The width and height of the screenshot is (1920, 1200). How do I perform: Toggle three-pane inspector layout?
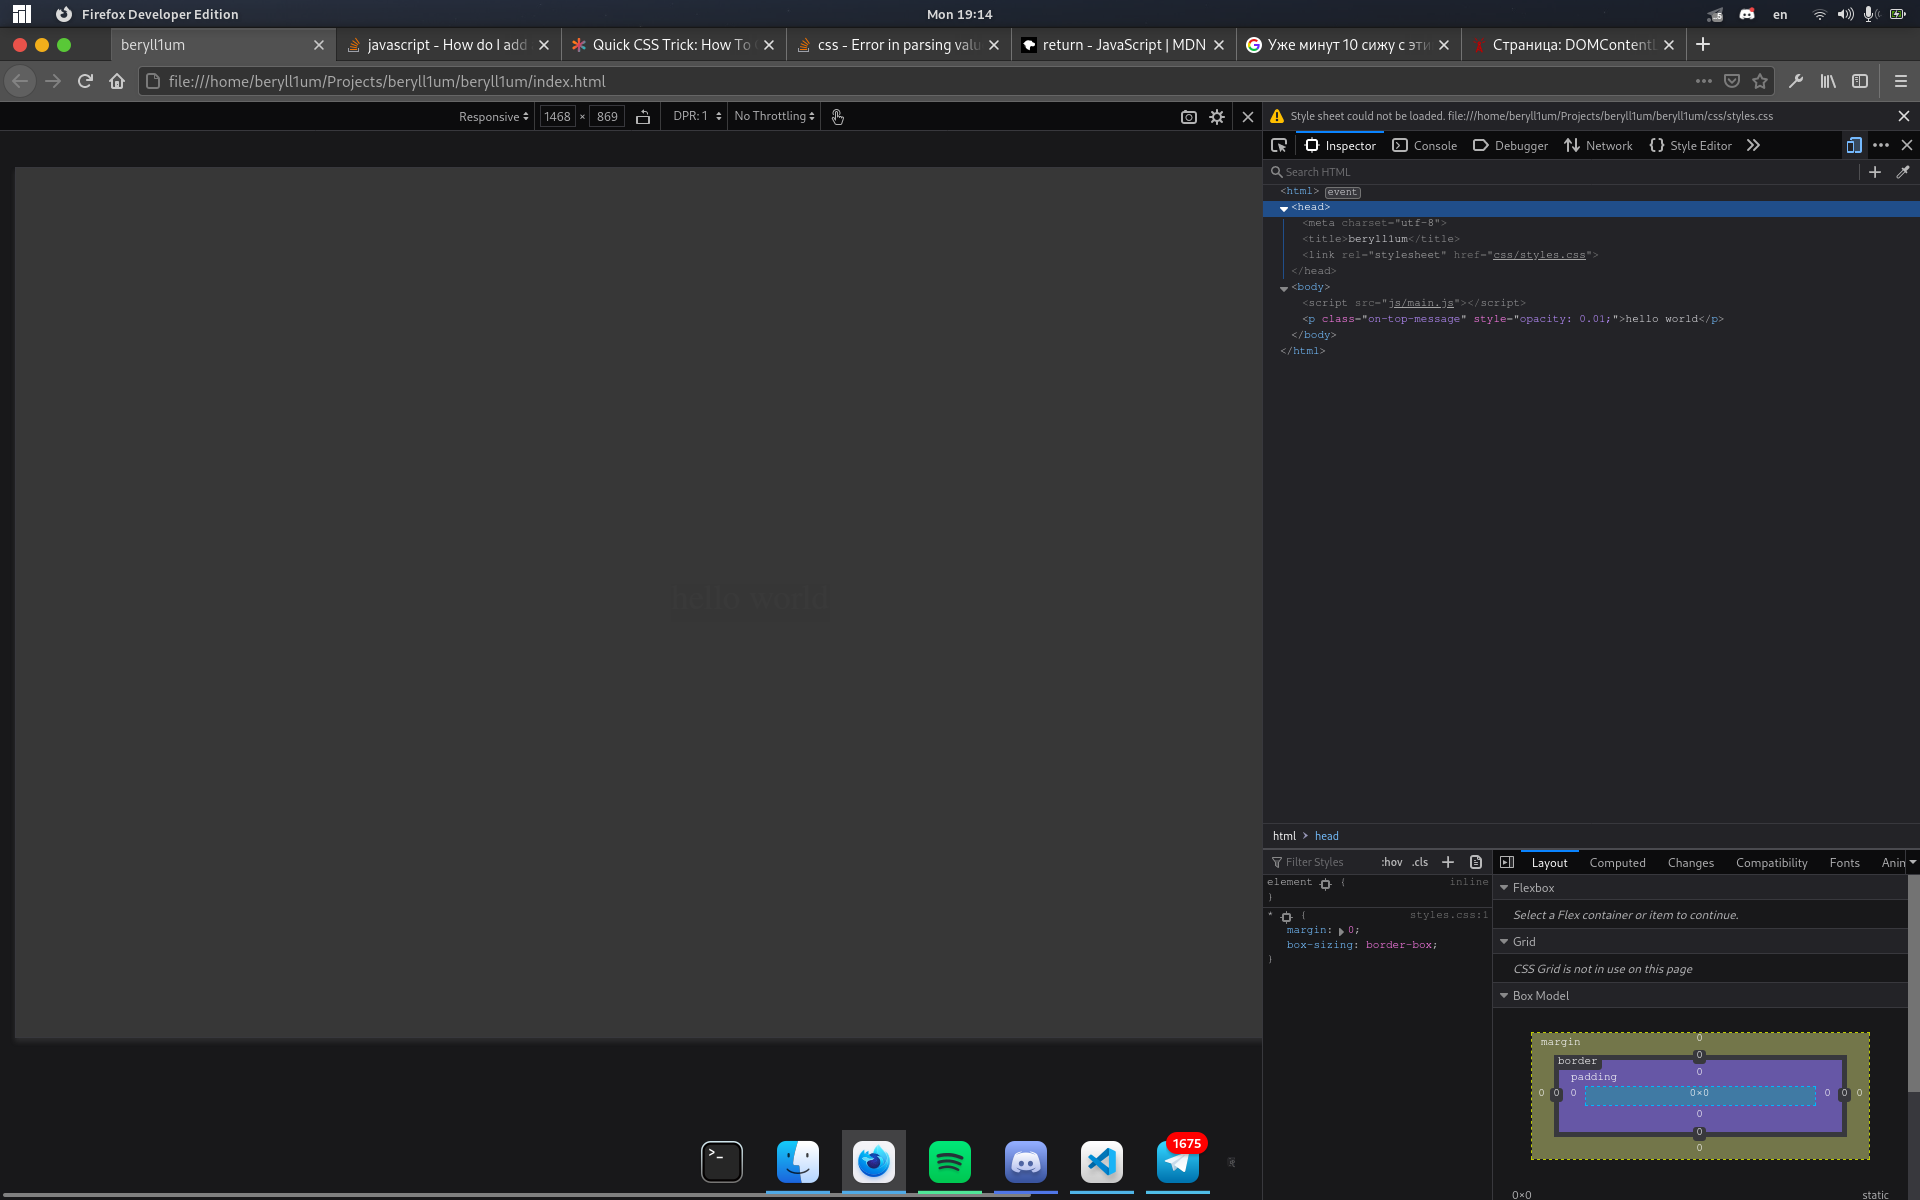[x=1507, y=862]
